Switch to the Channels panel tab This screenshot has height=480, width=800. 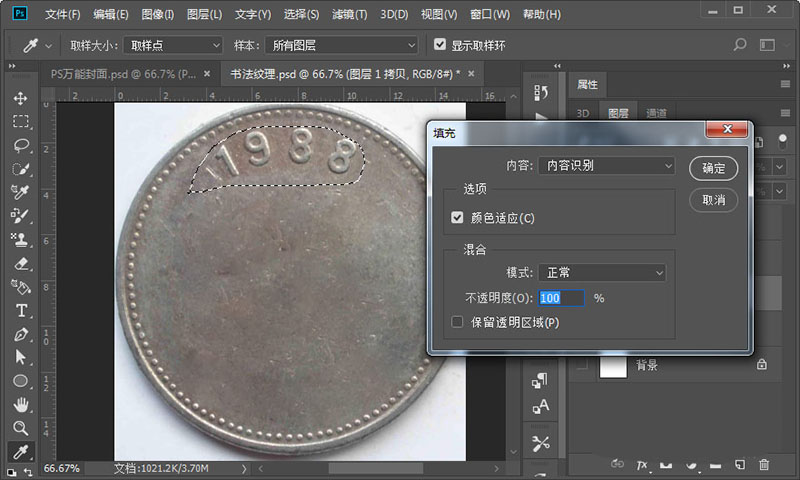point(656,113)
